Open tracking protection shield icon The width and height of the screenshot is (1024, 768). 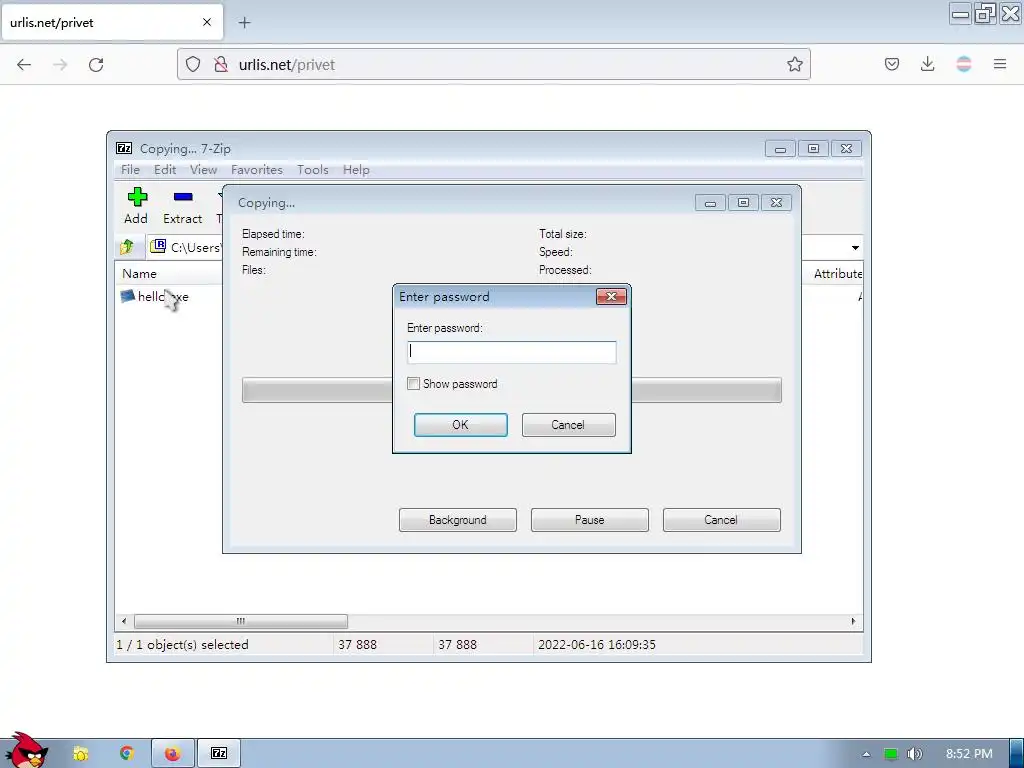[193, 64]
